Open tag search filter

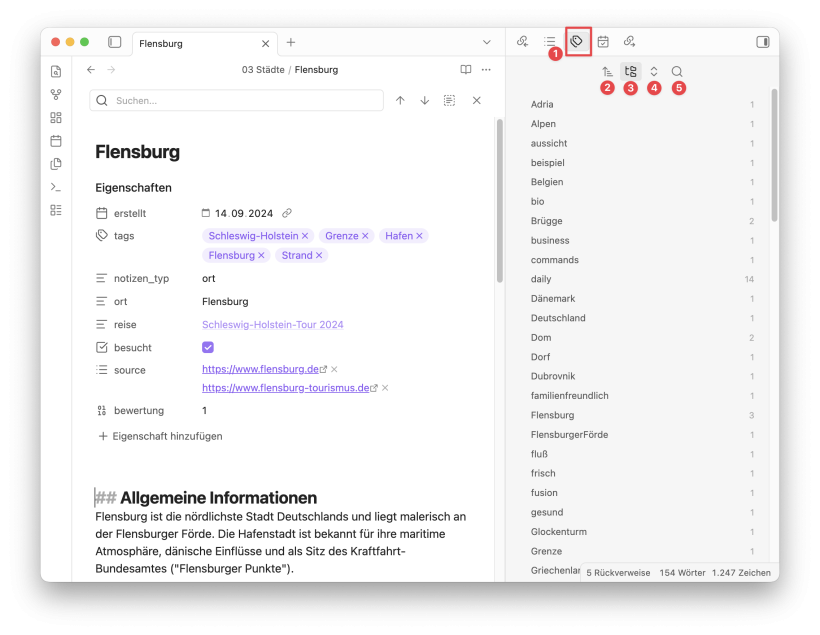(677, 71)
